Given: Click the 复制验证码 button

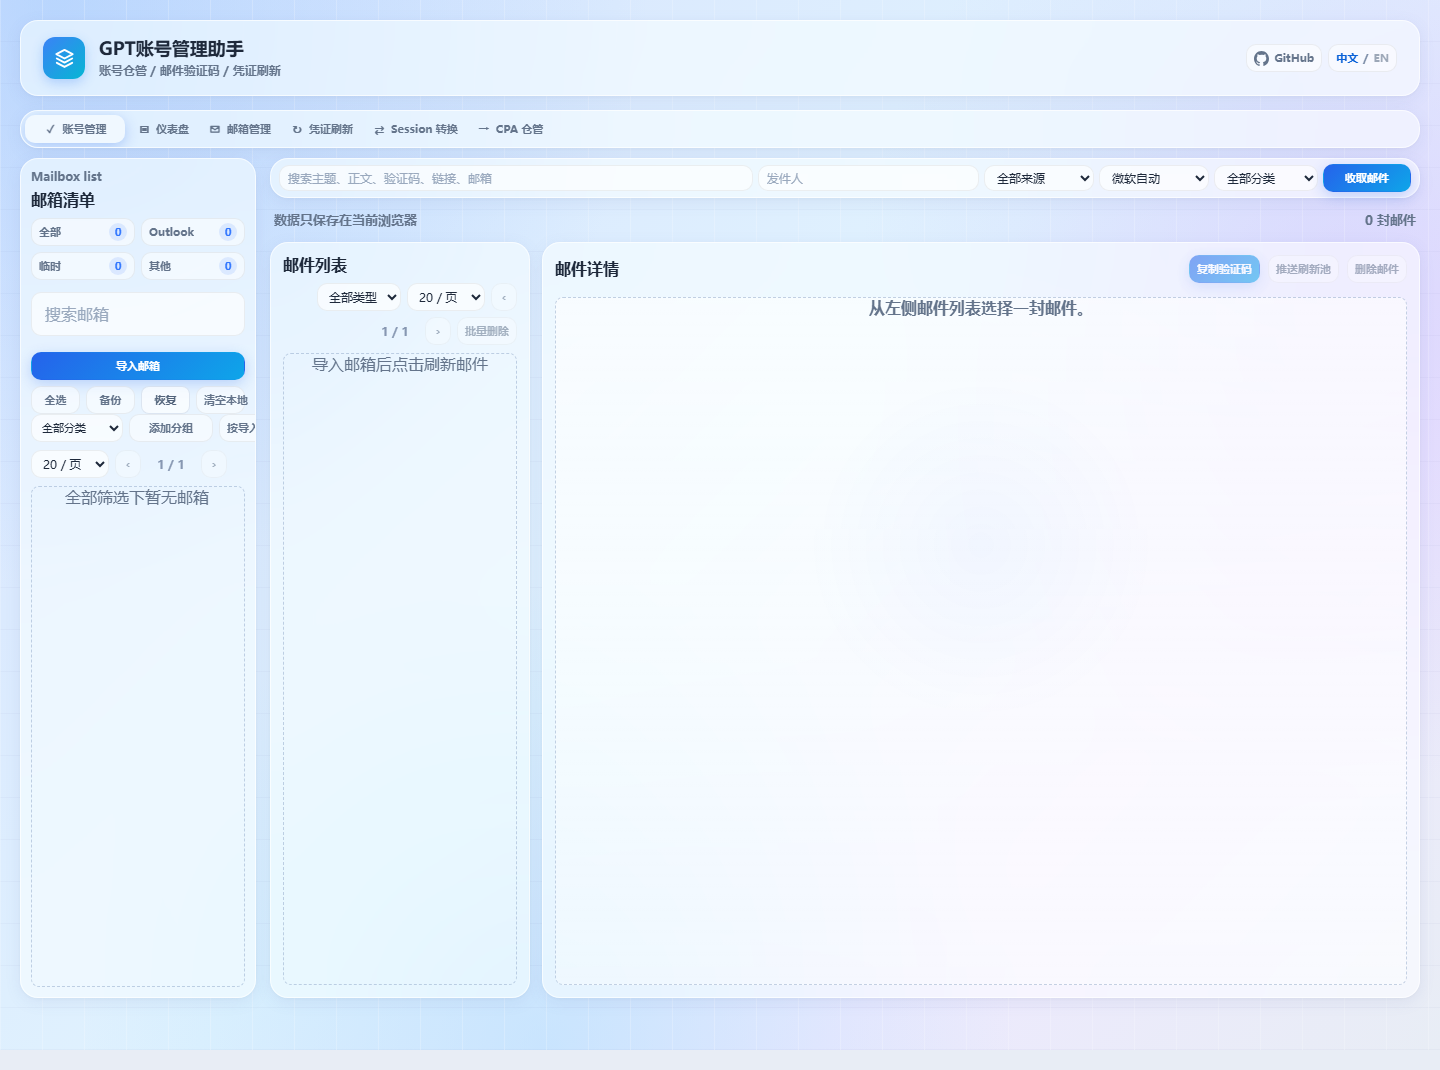Looking at the screenshot, I should click(1224, 269).
